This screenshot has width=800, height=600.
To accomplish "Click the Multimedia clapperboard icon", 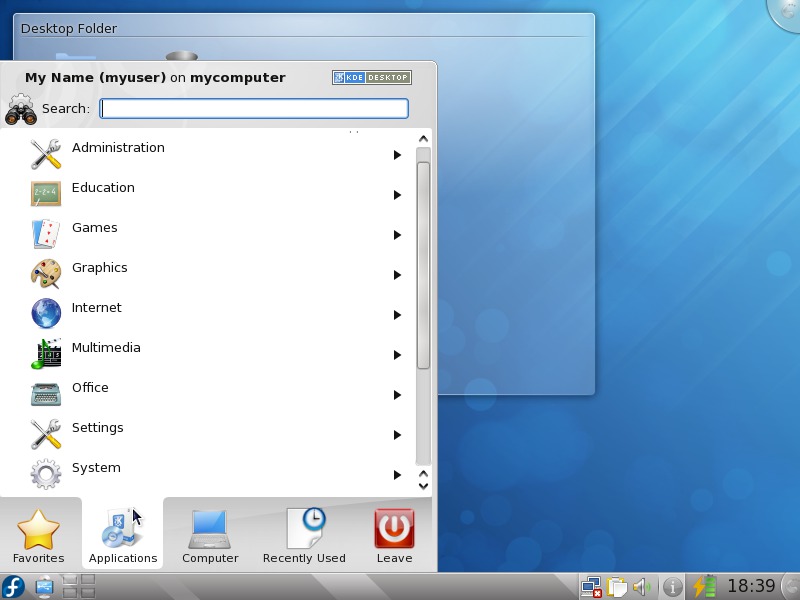I will [x=46, y=353].
